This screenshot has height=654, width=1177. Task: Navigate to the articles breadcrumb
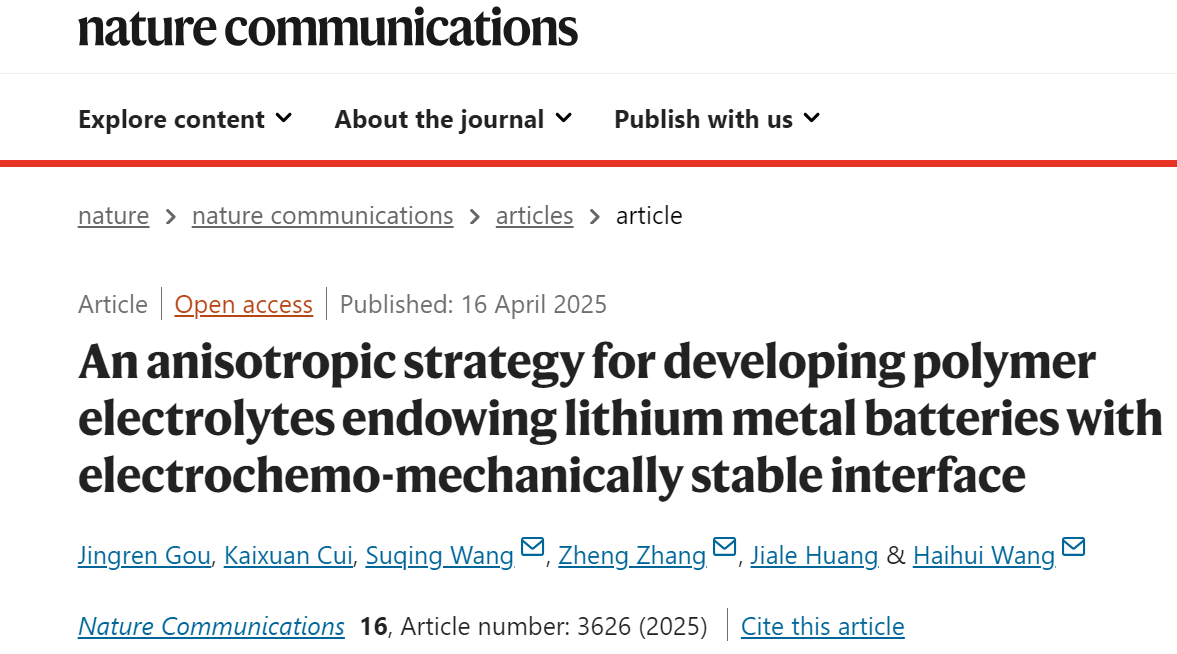click(534, 216)
